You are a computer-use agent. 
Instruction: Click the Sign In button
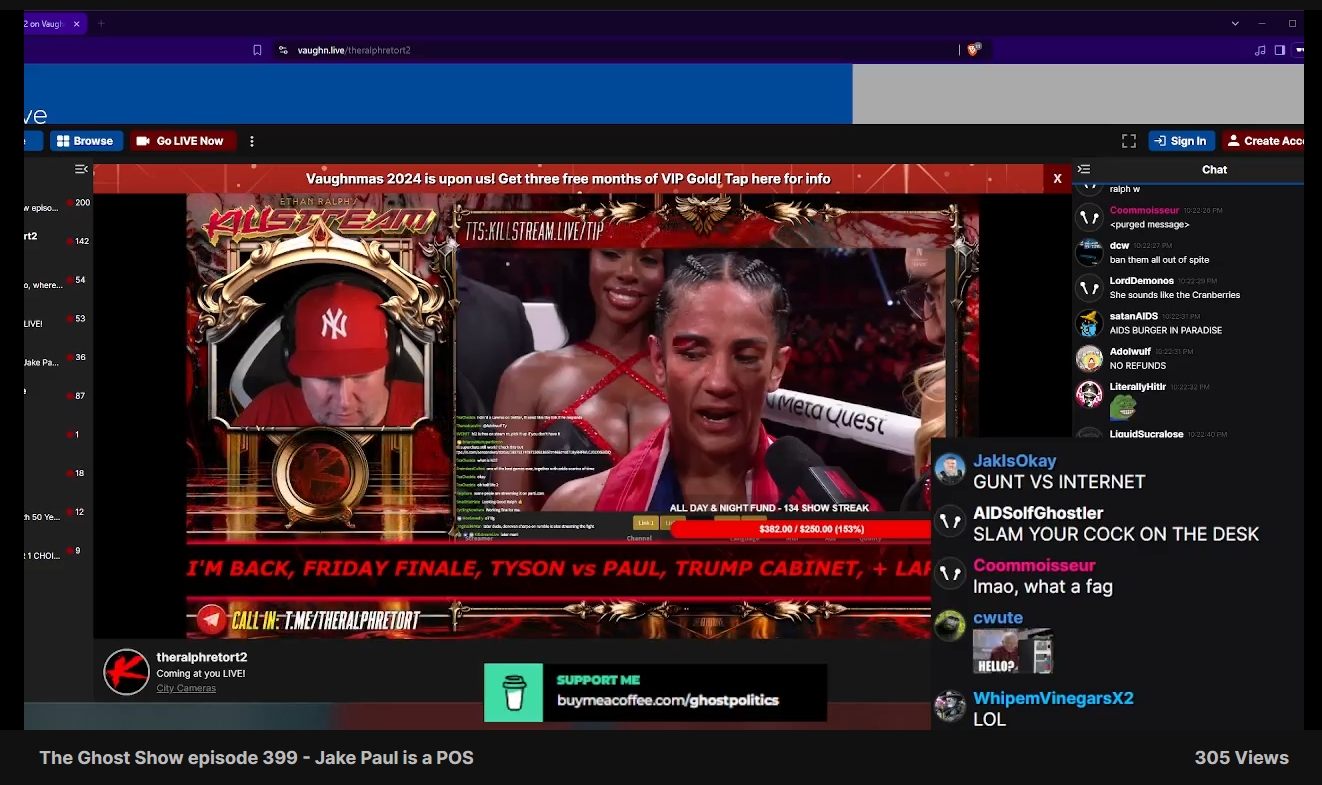pyautogui.click(x=1181, y=141)
